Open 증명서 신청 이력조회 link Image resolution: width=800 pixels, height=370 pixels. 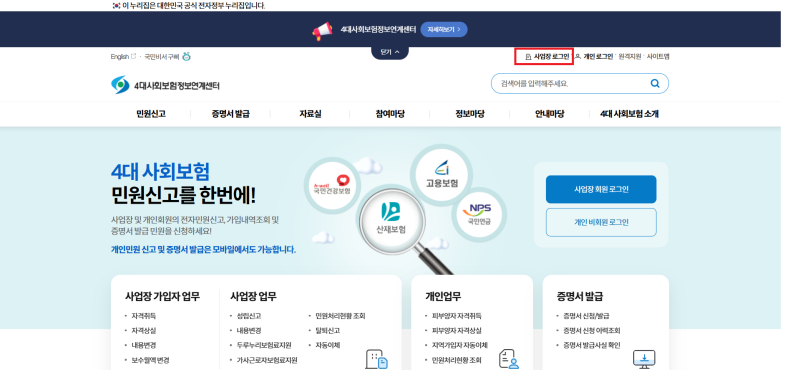click(x=592, y=331)
